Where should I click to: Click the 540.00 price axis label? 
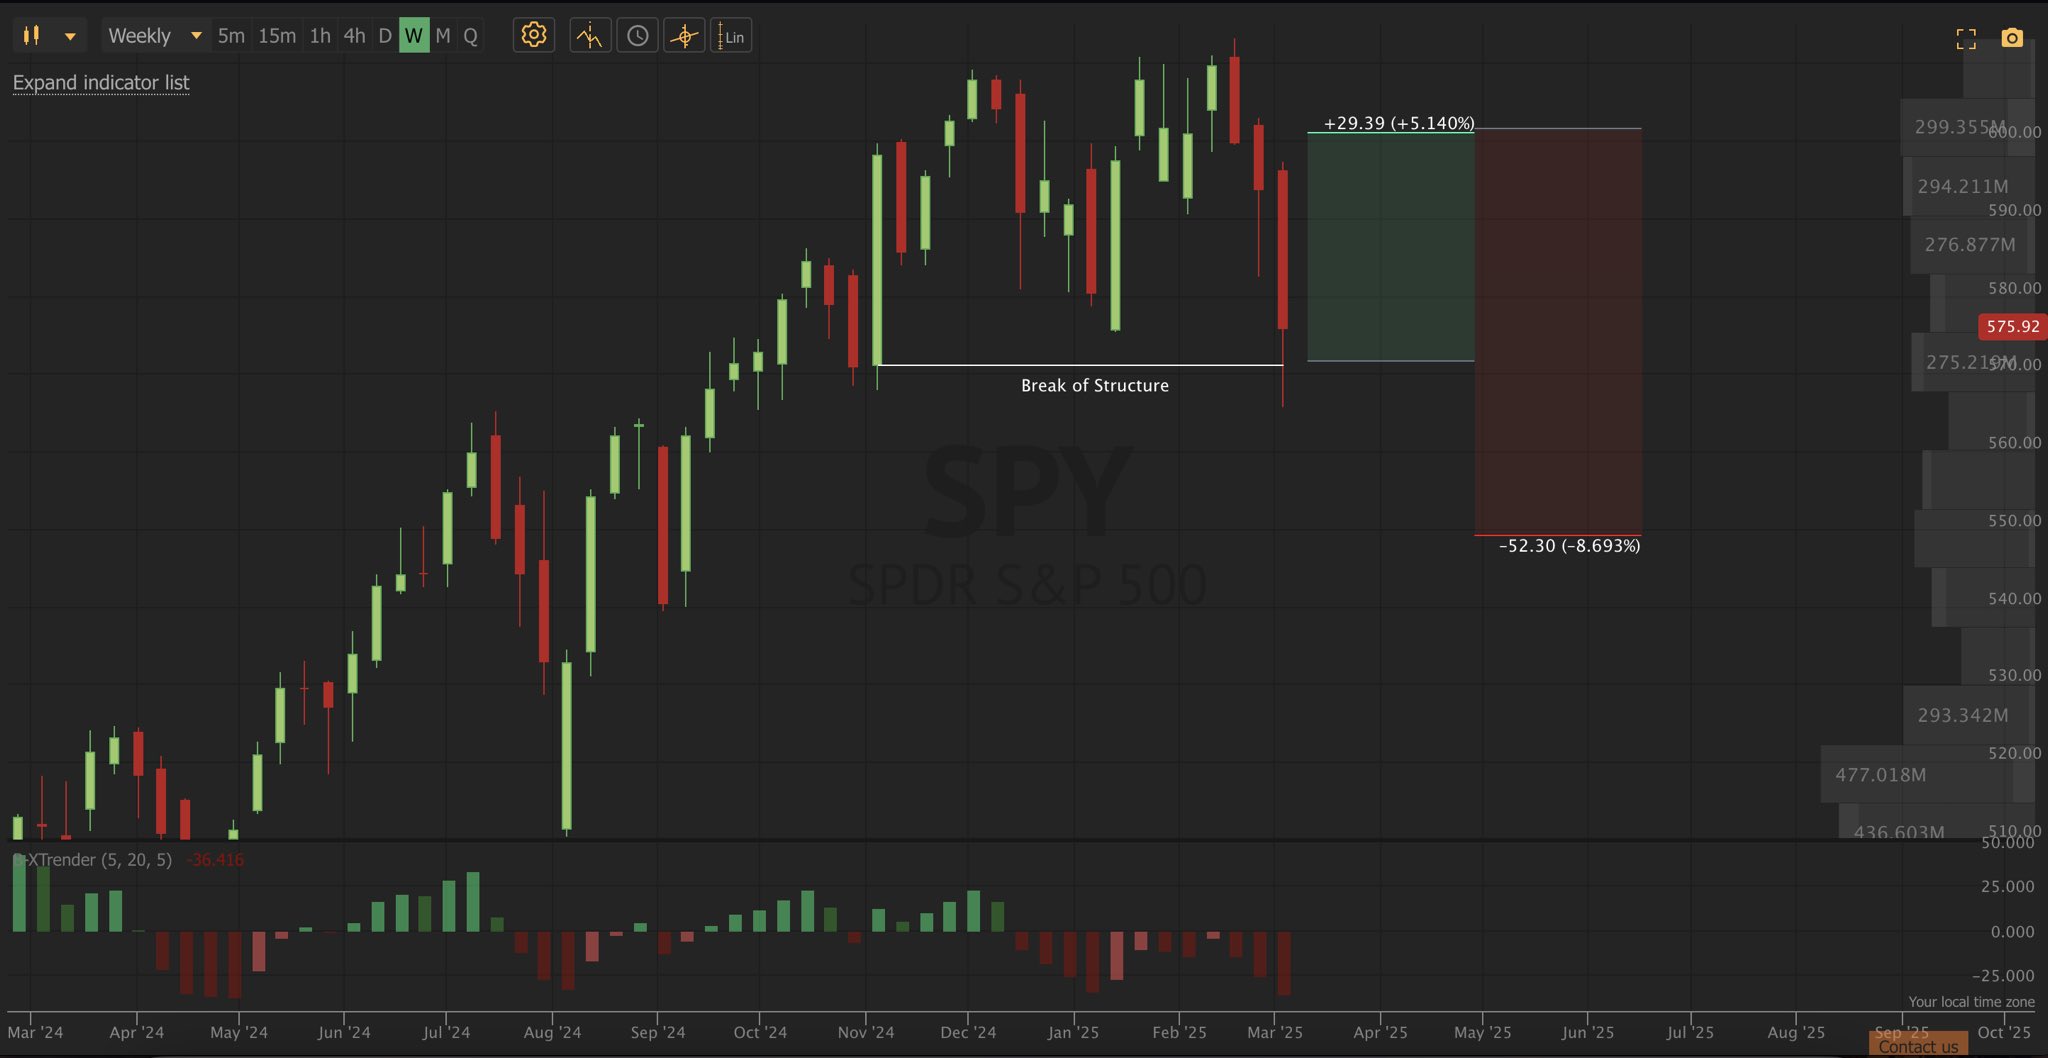tap(2014, 598)
